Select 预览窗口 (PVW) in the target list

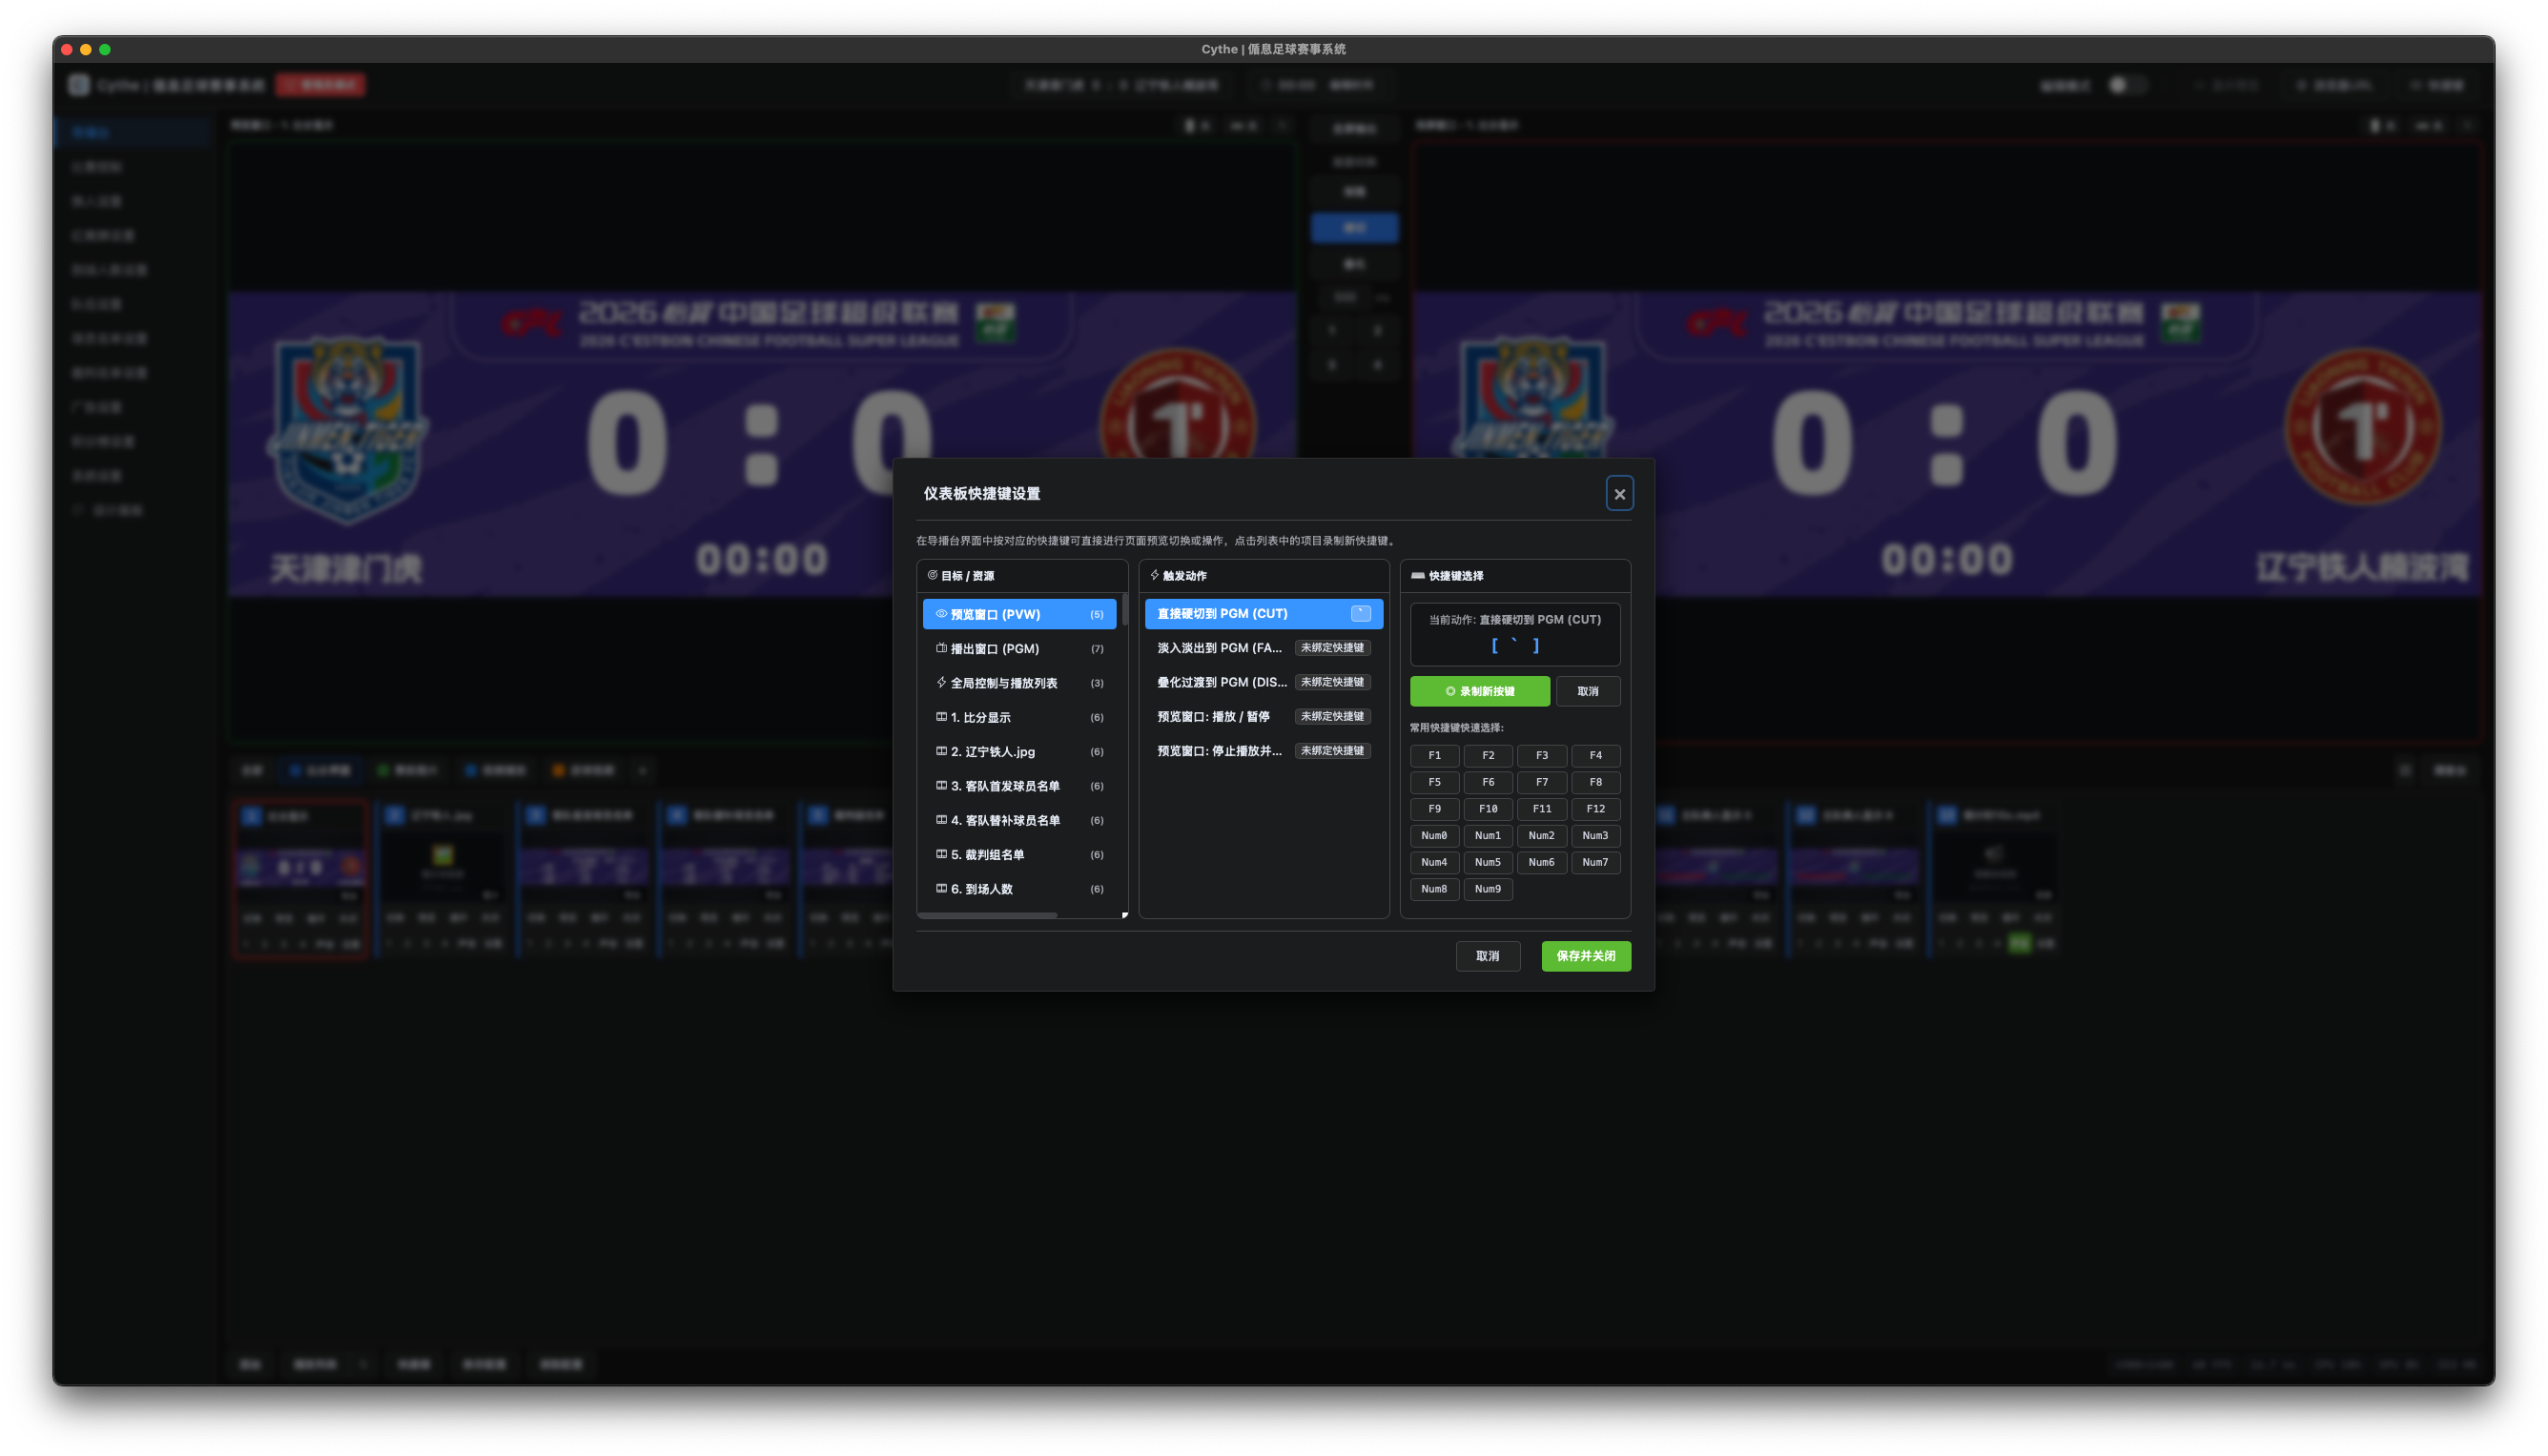click(1019, 614)
